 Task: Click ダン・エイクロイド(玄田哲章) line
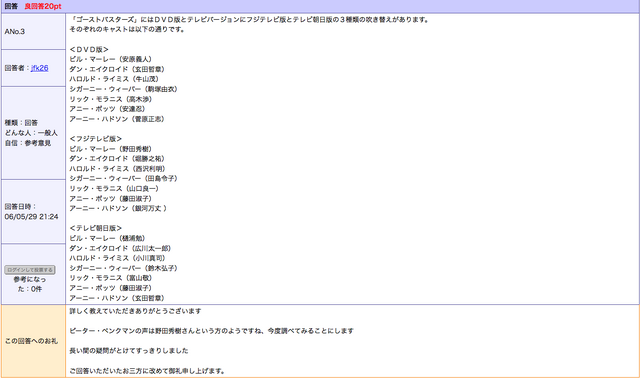click(117, 69)
